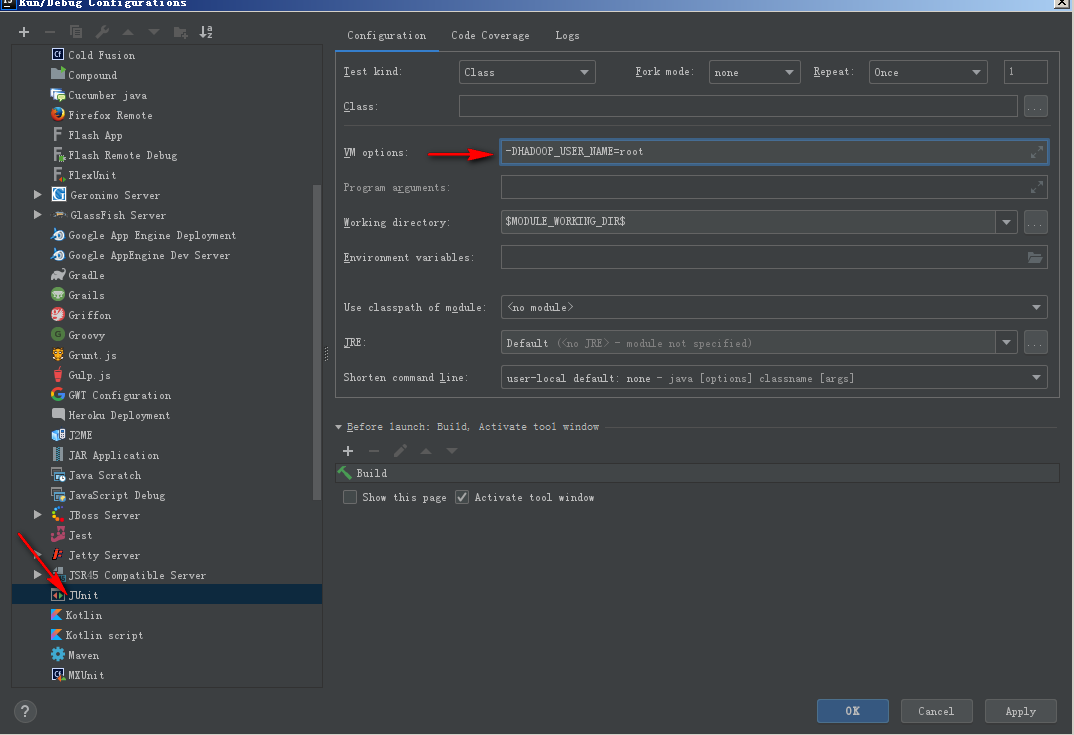Collapse the Before launch section
Viewport: 1074px width, 735px height.
pyautogui.click(x=339, y=427)
